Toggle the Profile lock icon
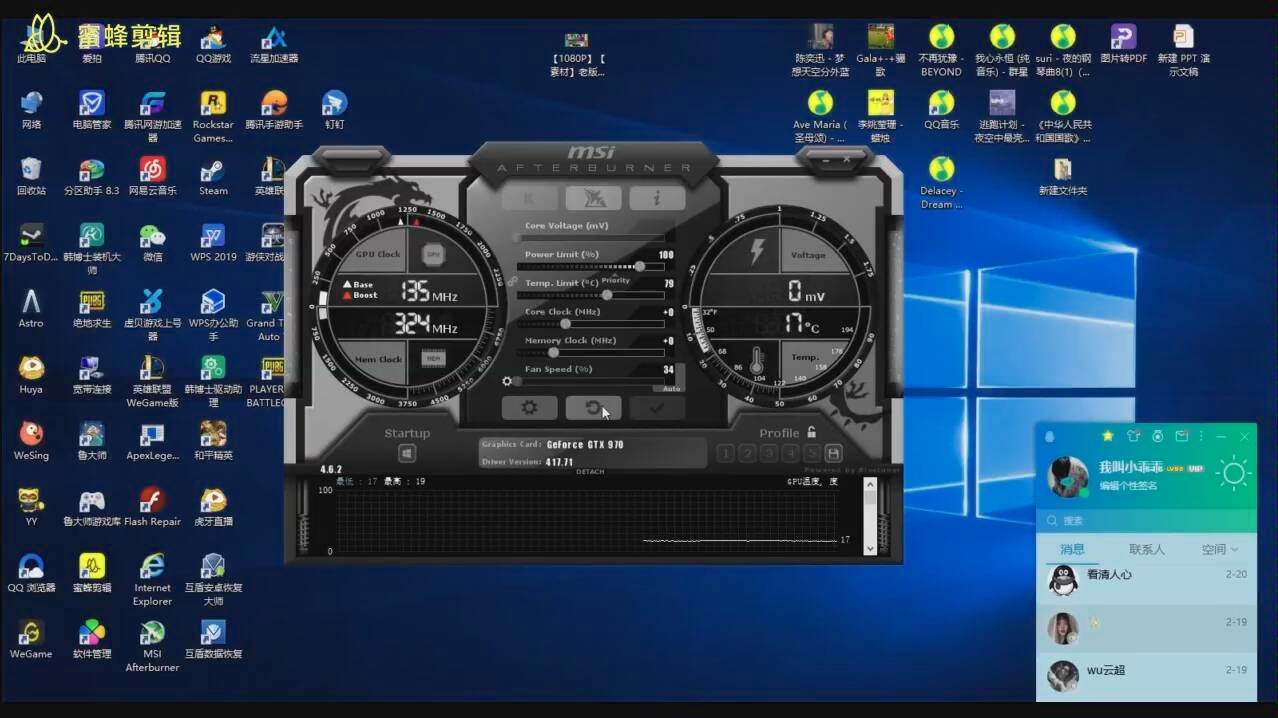The image size is (1278, 718). 812,432
